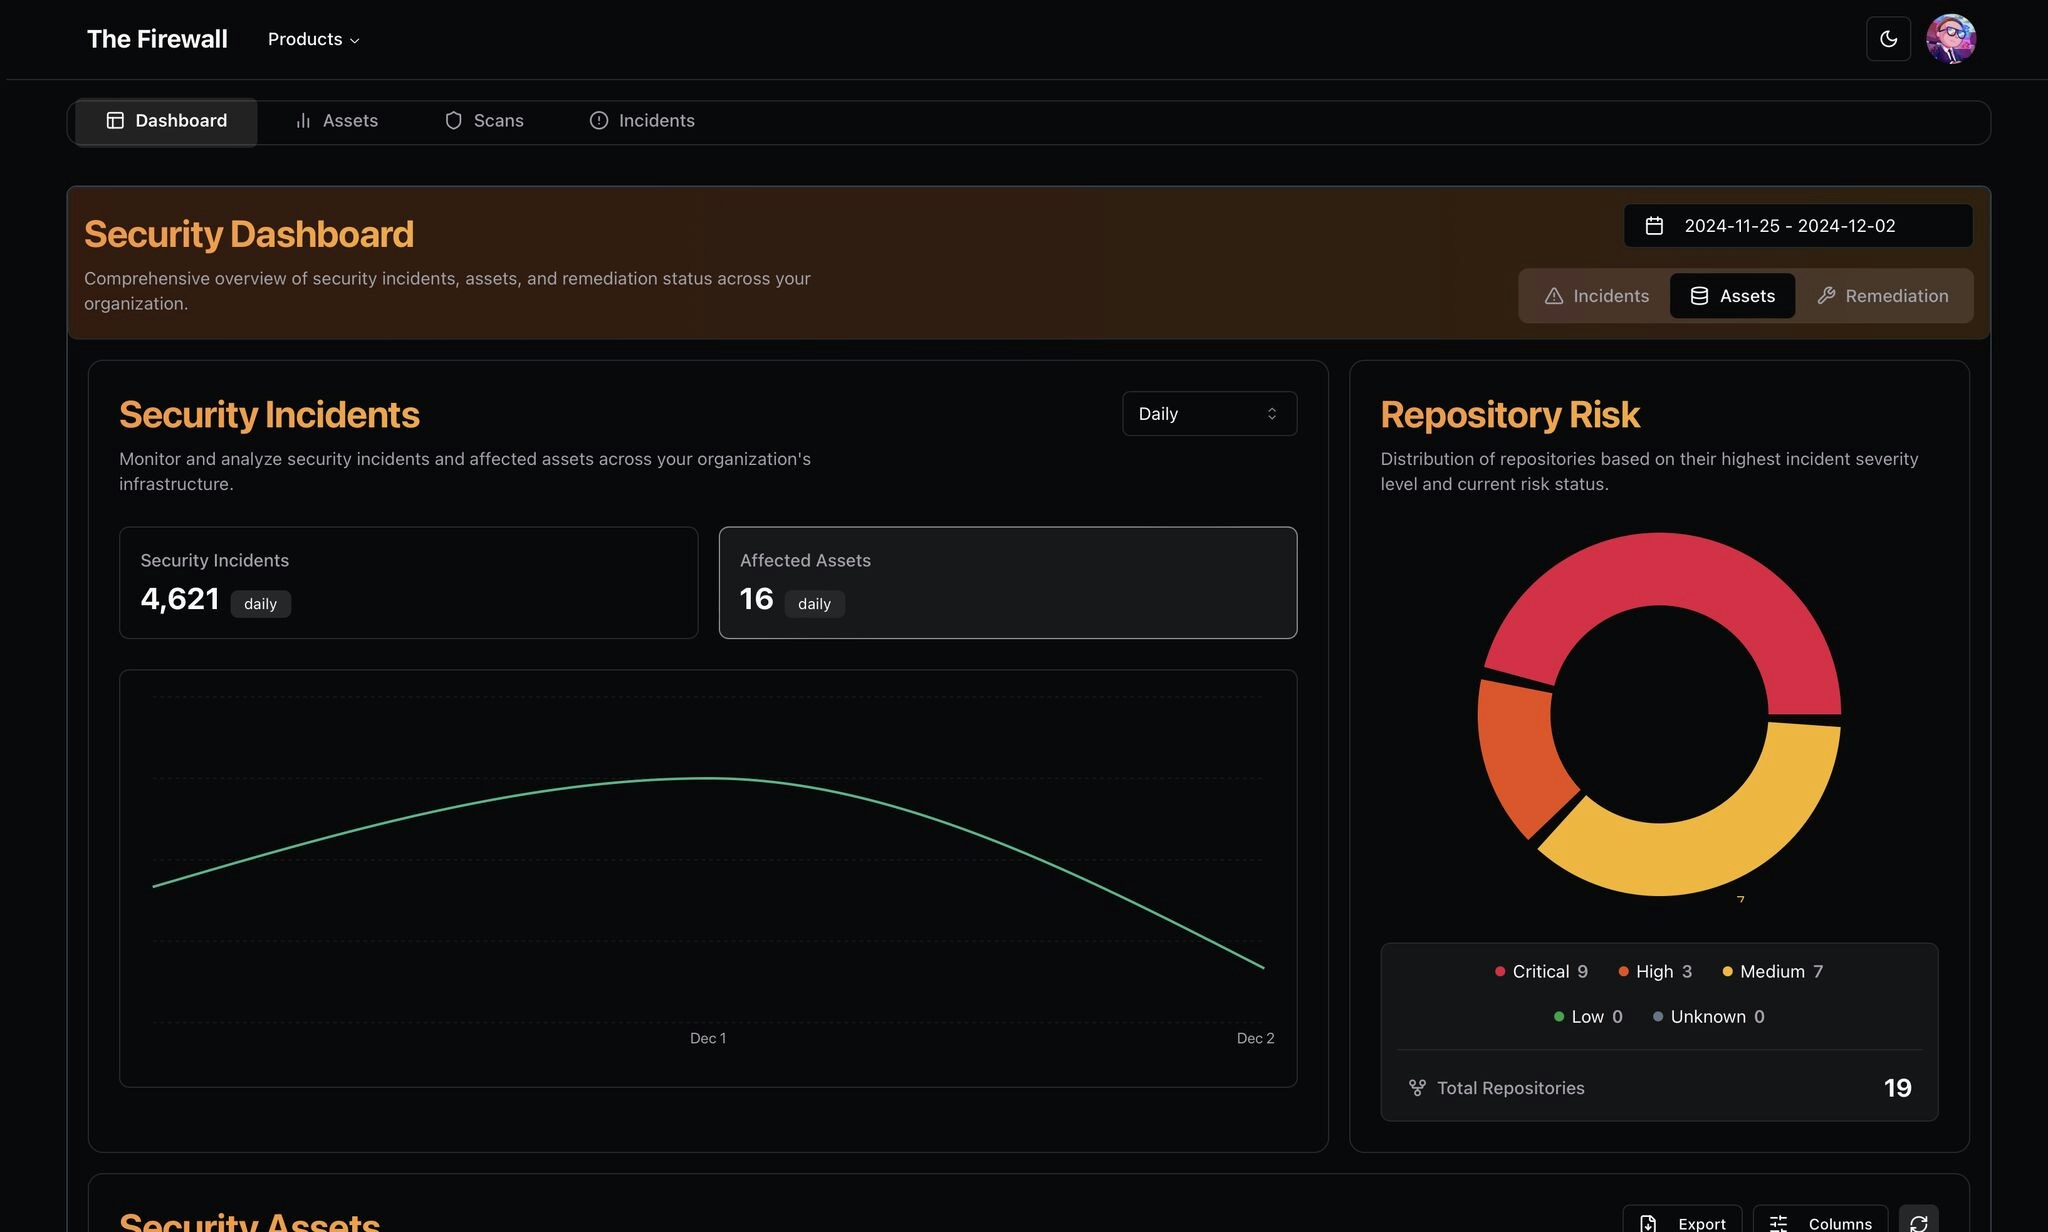Click the Export button
This screenshot has width=2048, height=1232.
tap(1682, 1223)
